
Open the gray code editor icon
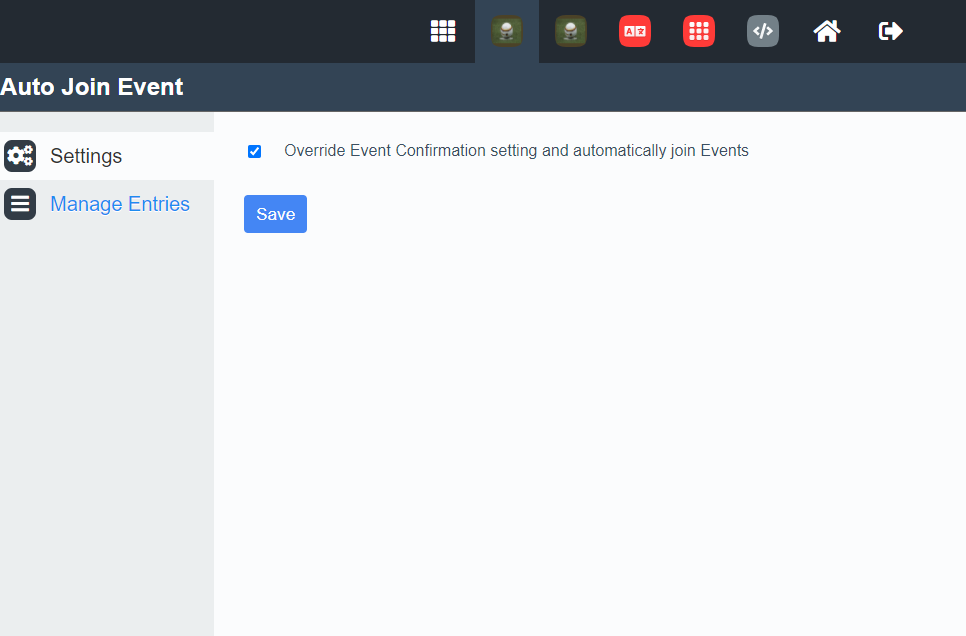(763, 31)
